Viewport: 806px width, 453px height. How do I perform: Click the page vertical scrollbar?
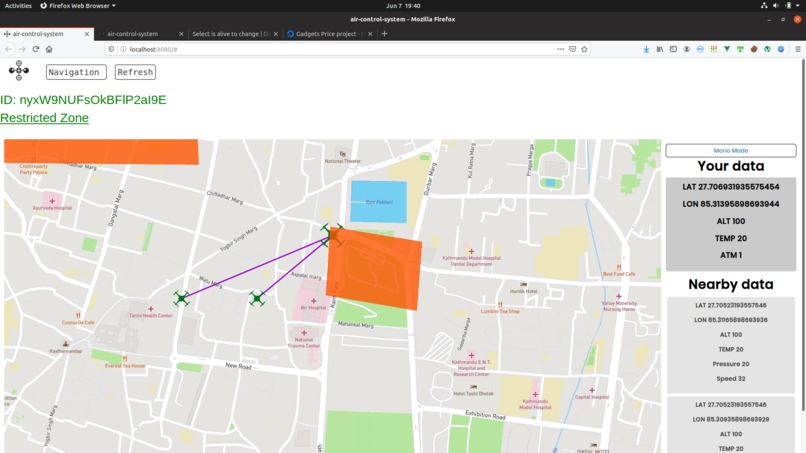(802, 237)
